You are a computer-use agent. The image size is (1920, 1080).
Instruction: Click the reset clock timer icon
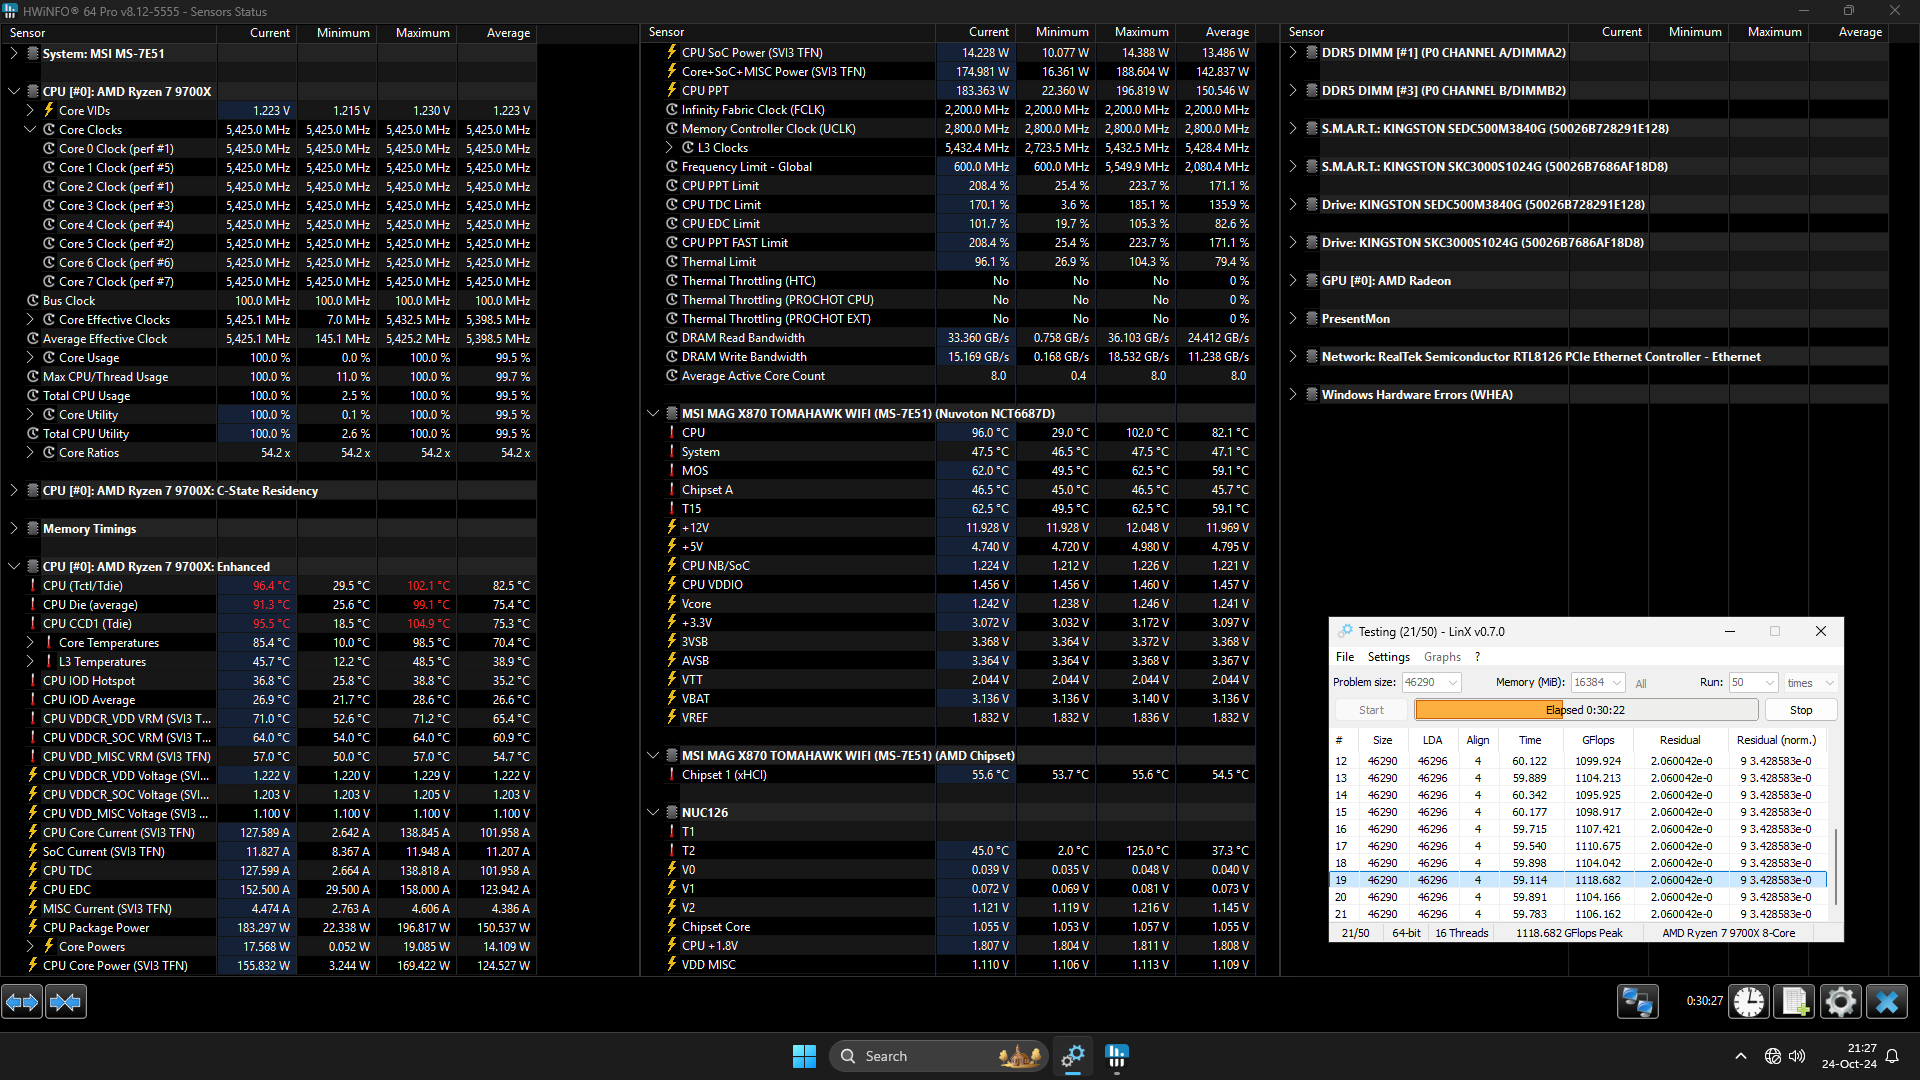pyautogui.click(x=1749, y=1001)
